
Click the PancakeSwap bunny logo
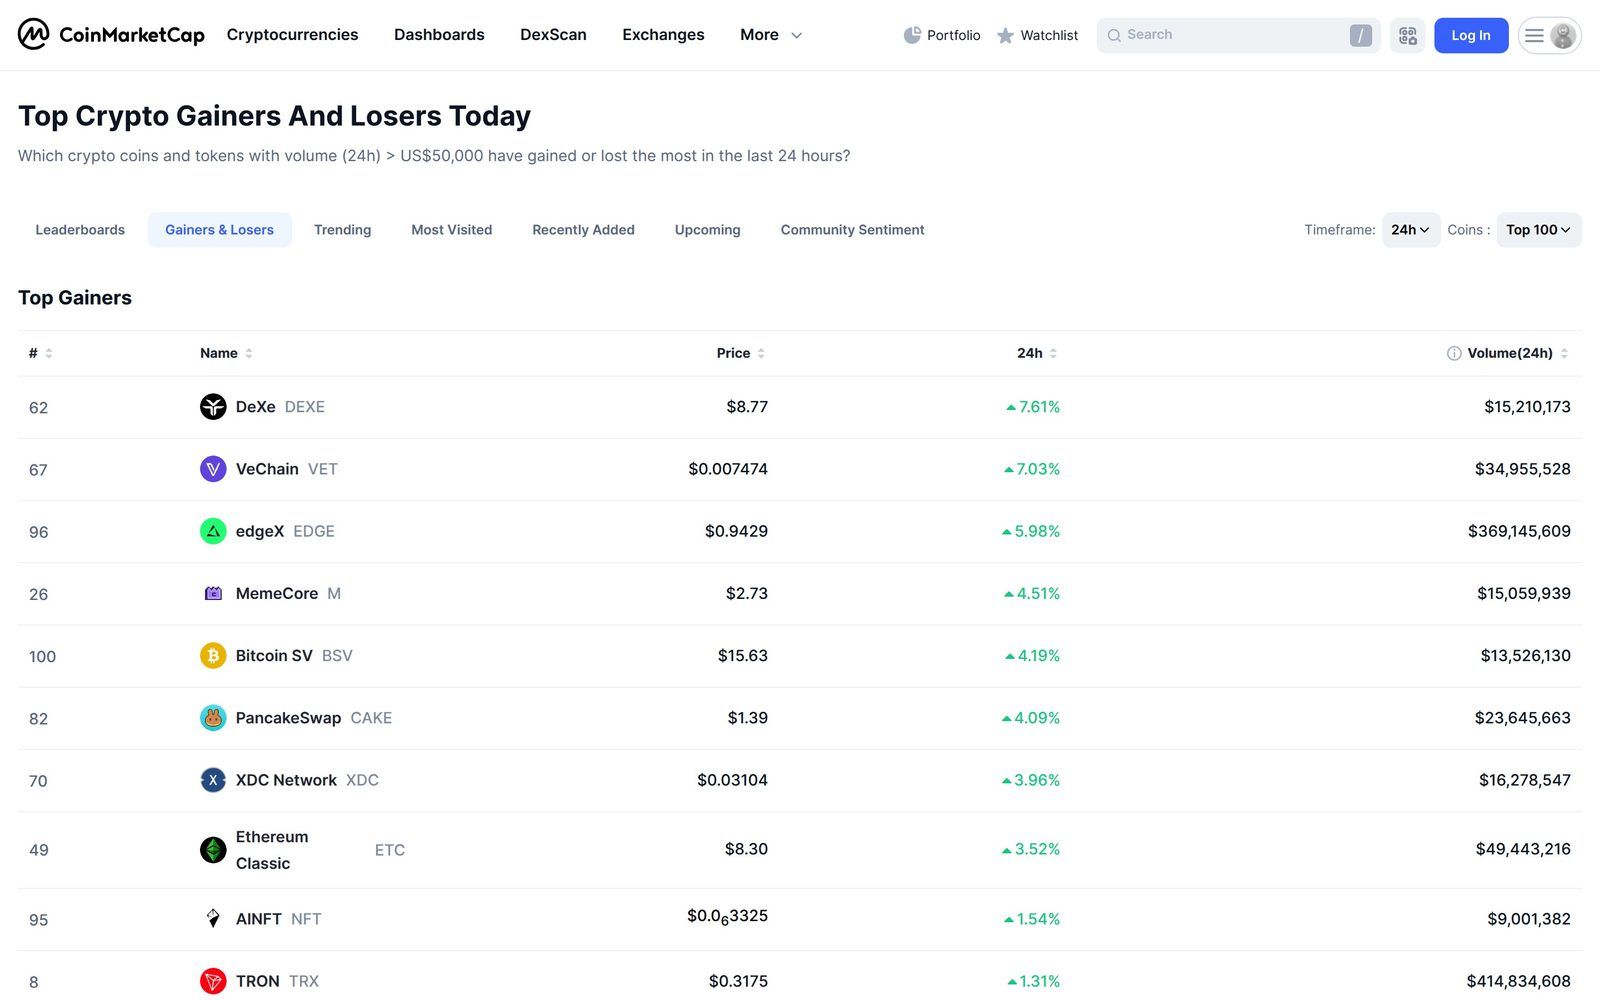(213, 718)
